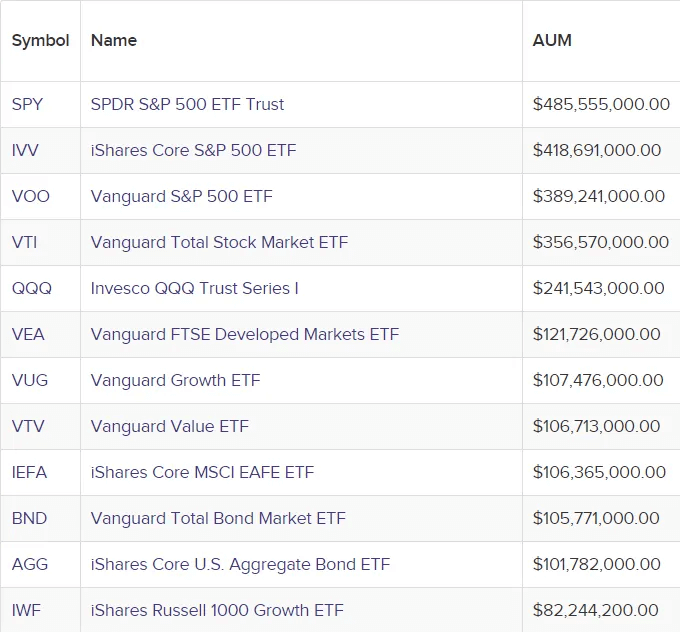Open Vanguard FTSE Developed Markets ETF link
Viewport: 680px width, 632px height.
pyautogui.click(x=244, y=334)
